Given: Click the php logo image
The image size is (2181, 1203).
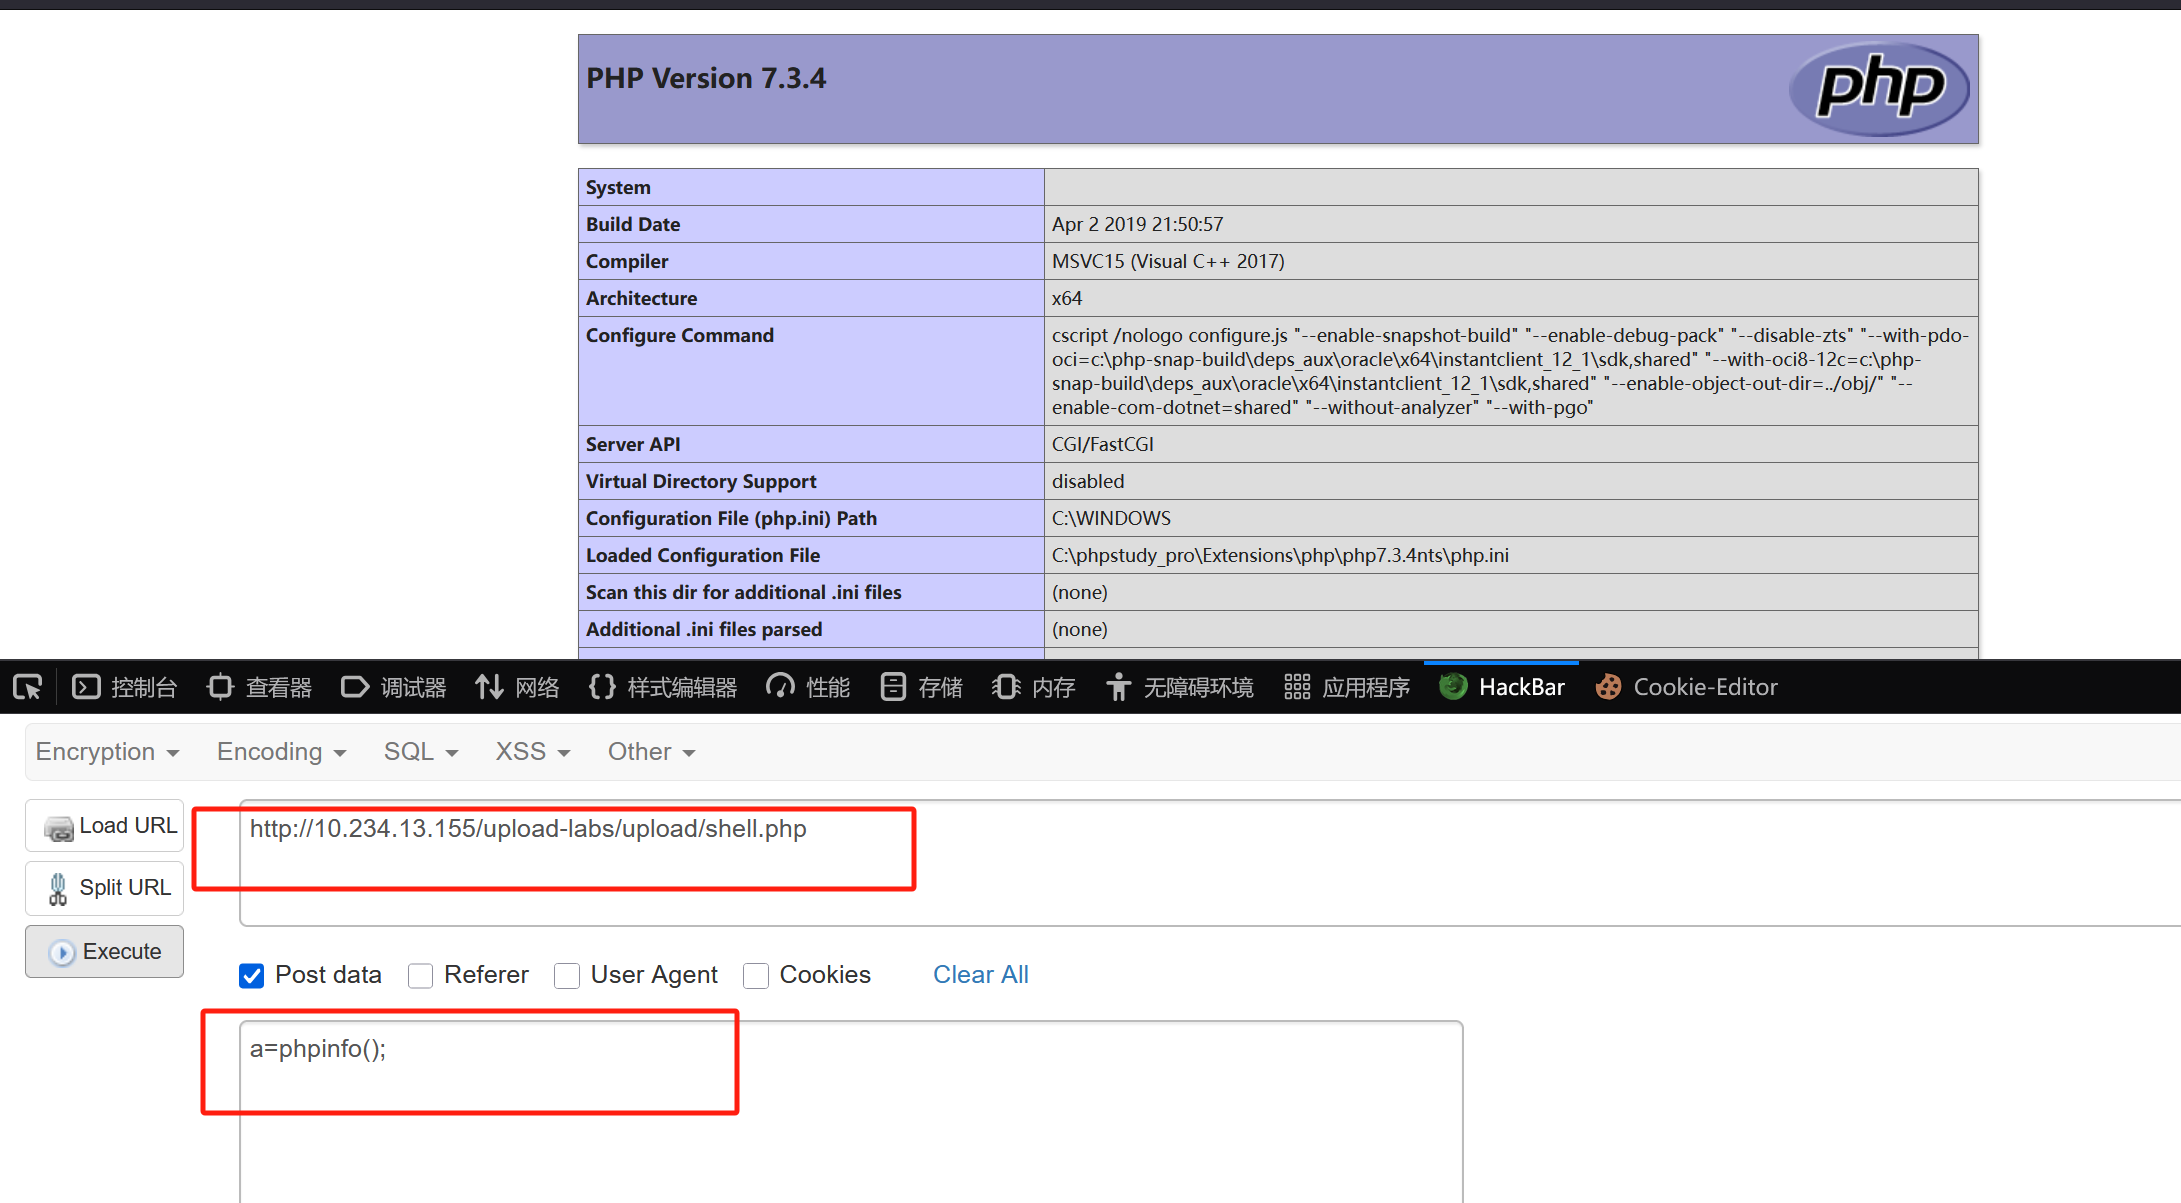Looking at the screenshot, I should point(1878,89).
